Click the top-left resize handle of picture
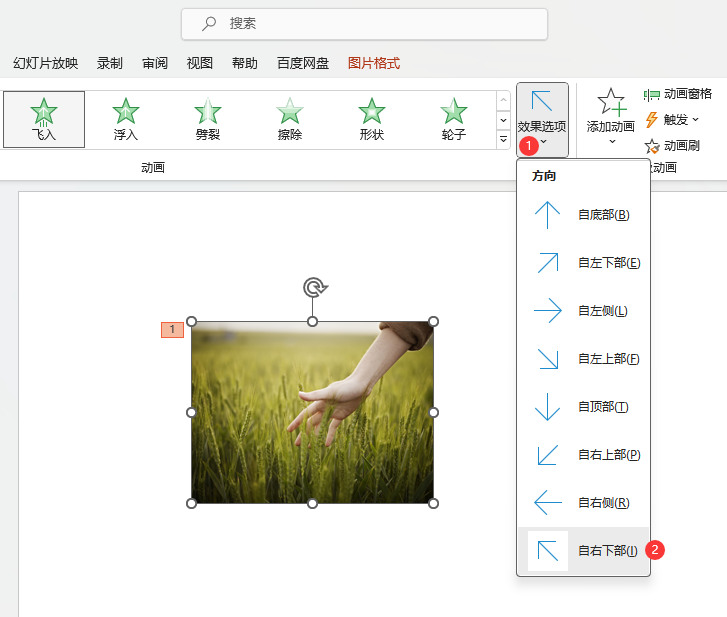This screenshot has height=617, width=727. pyautogui.click(x=191, y=322)
